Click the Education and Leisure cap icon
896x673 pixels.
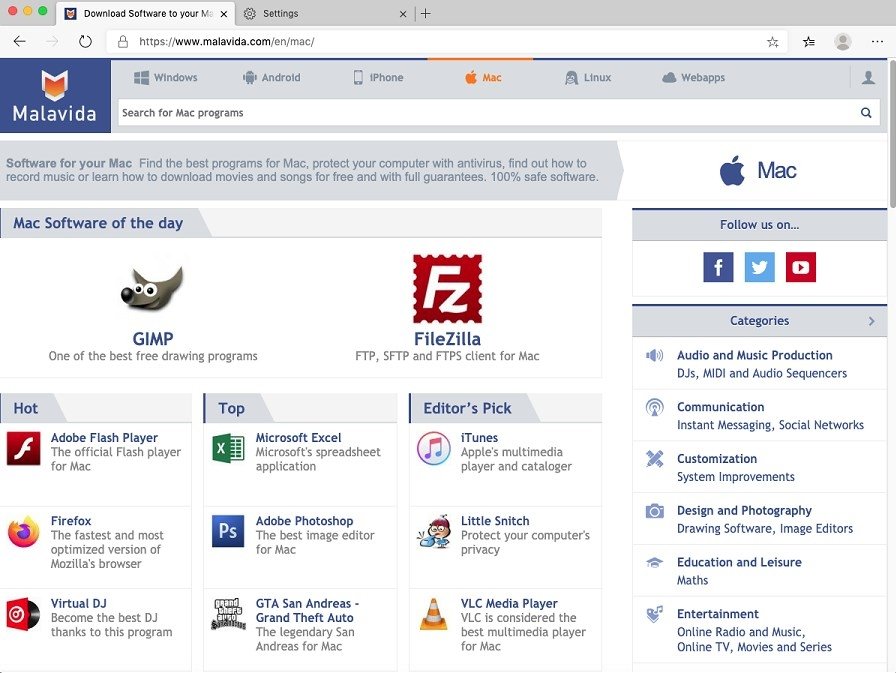tap(654, 563)
